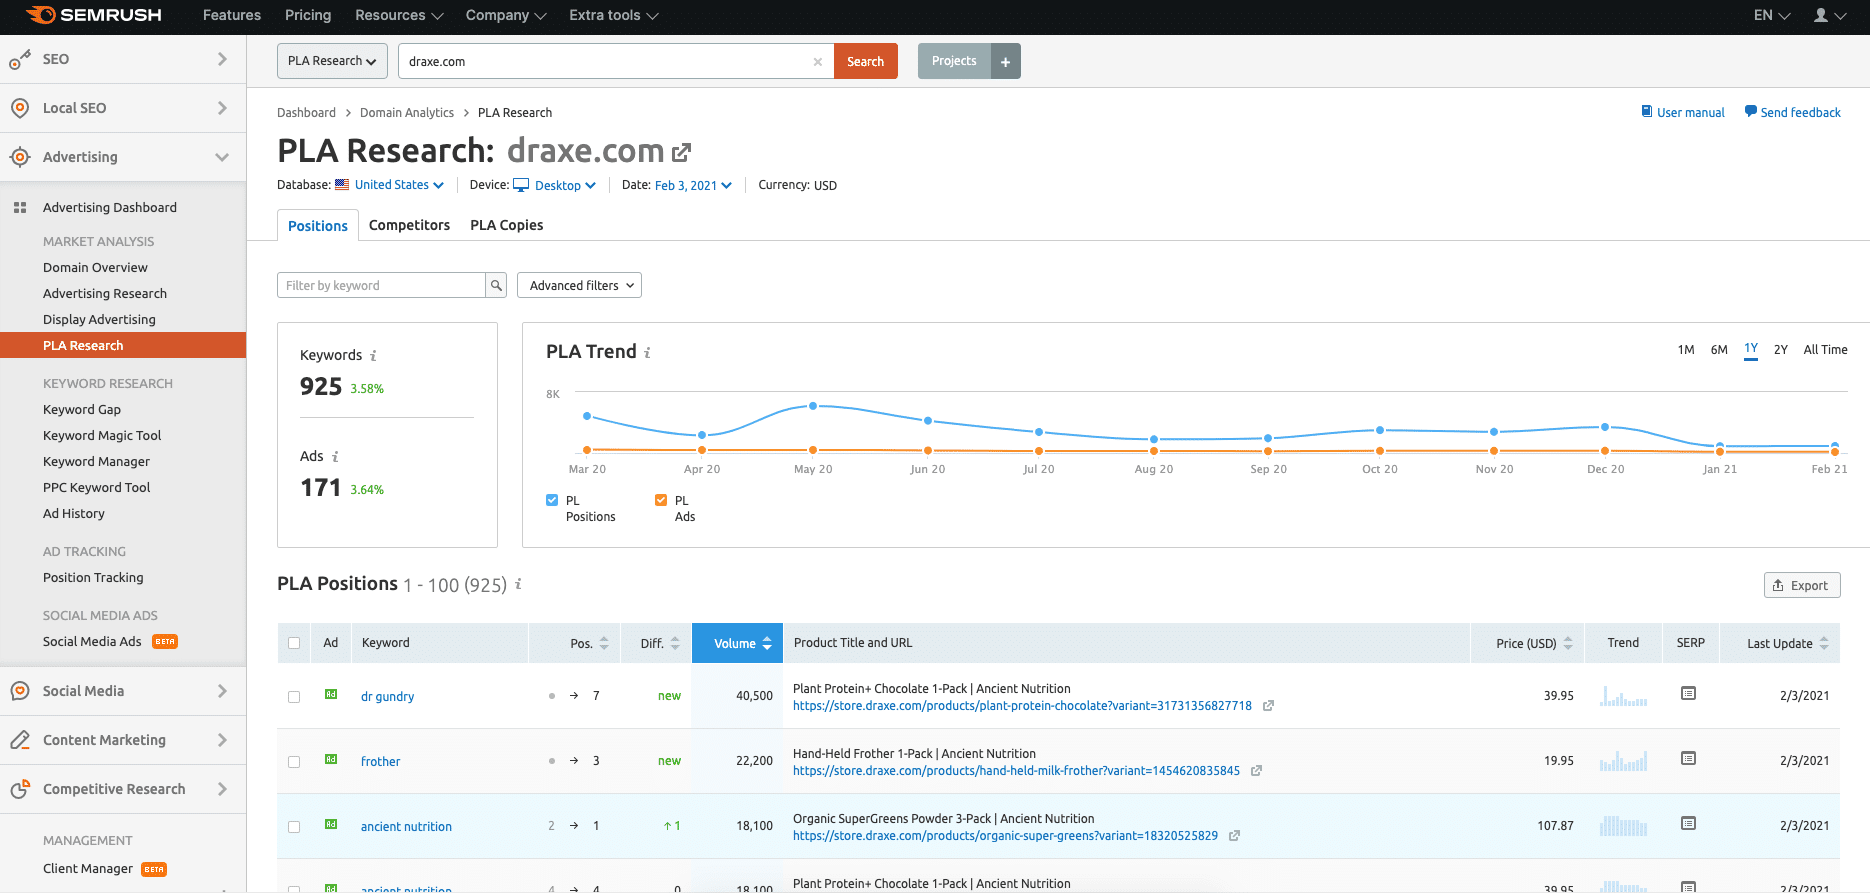The width and height of the screenshot is (1870, 893).
Task: Open external link icon after hand-held-milk-frother URL
Action: (x=1256, y=771)
